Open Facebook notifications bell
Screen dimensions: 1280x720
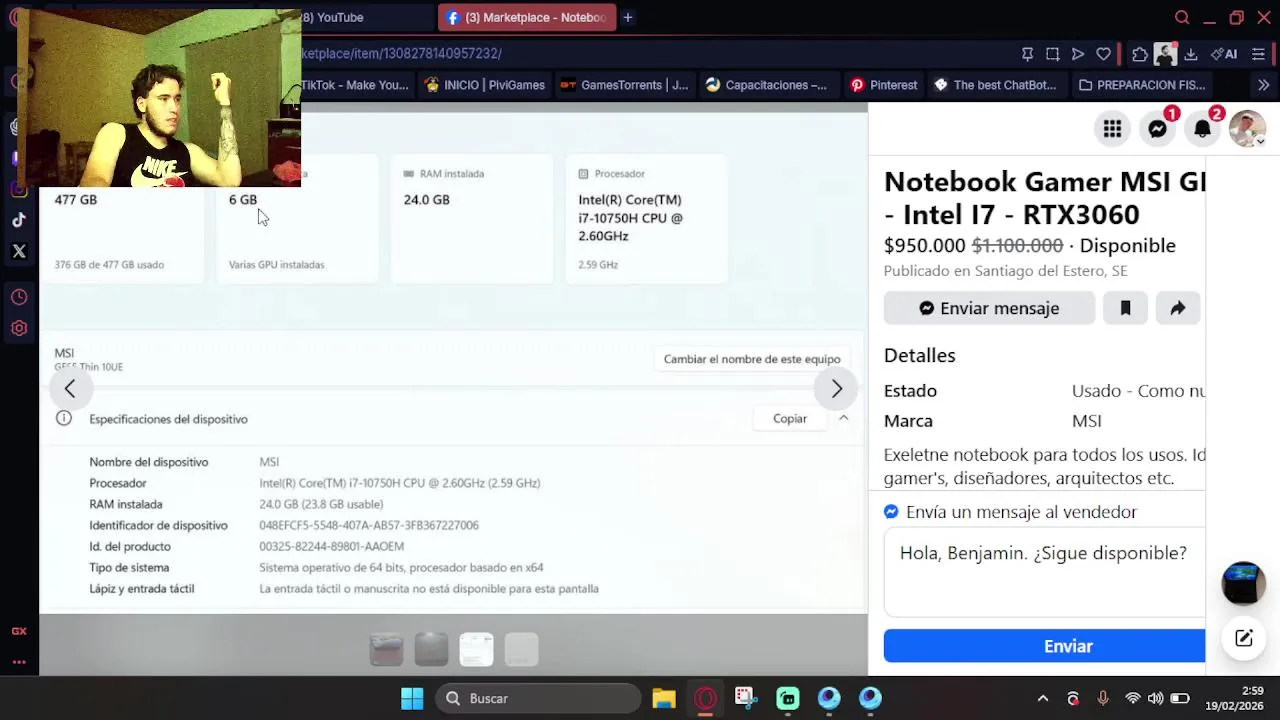(1202, 128)
